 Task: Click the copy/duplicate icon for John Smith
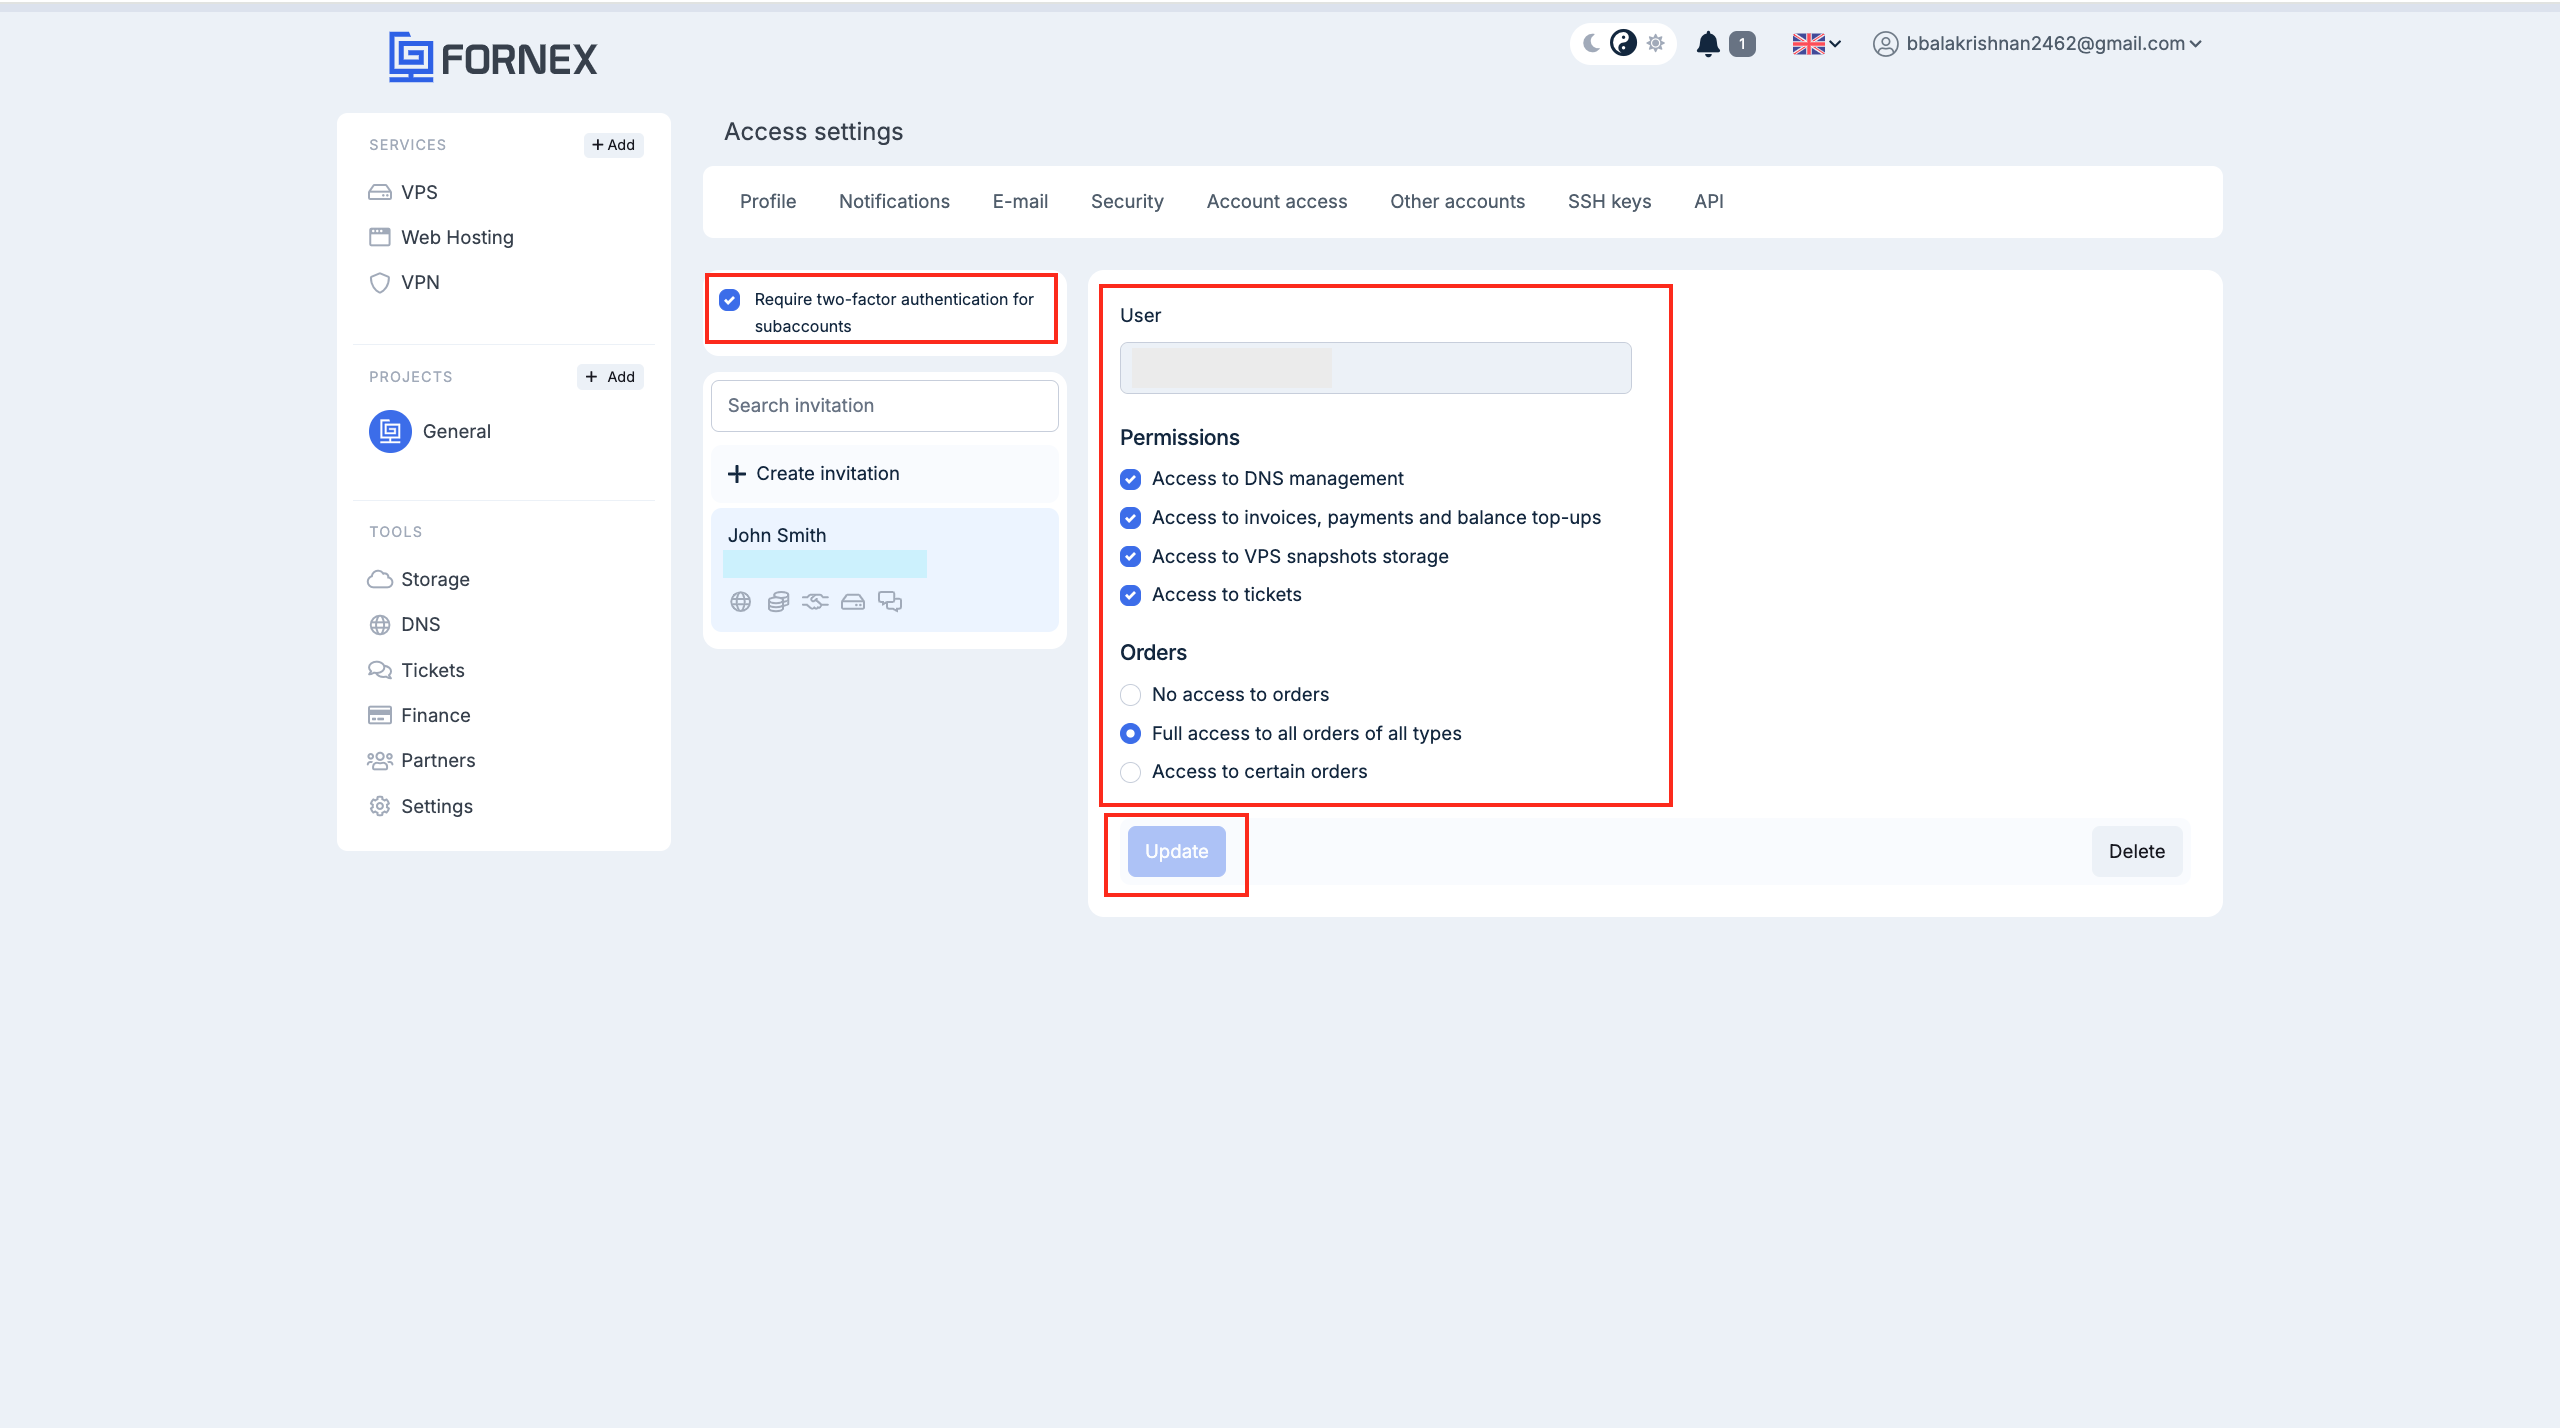coord(779,601)
